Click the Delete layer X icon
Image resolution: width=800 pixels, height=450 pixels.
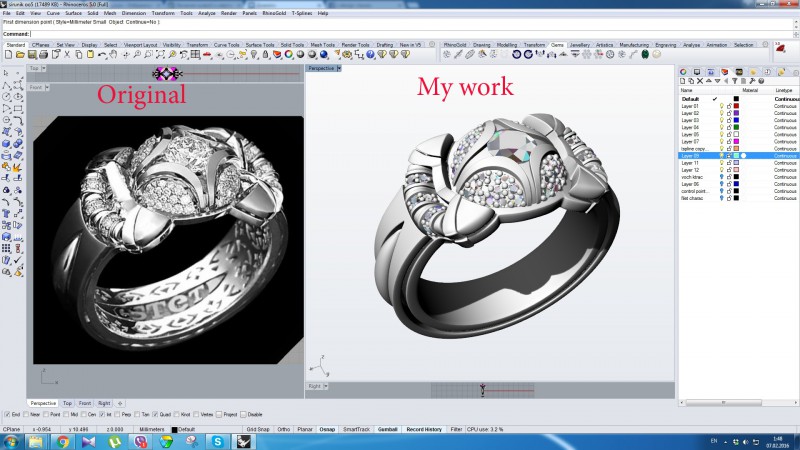pyautogui.click(x=700, y=81)
